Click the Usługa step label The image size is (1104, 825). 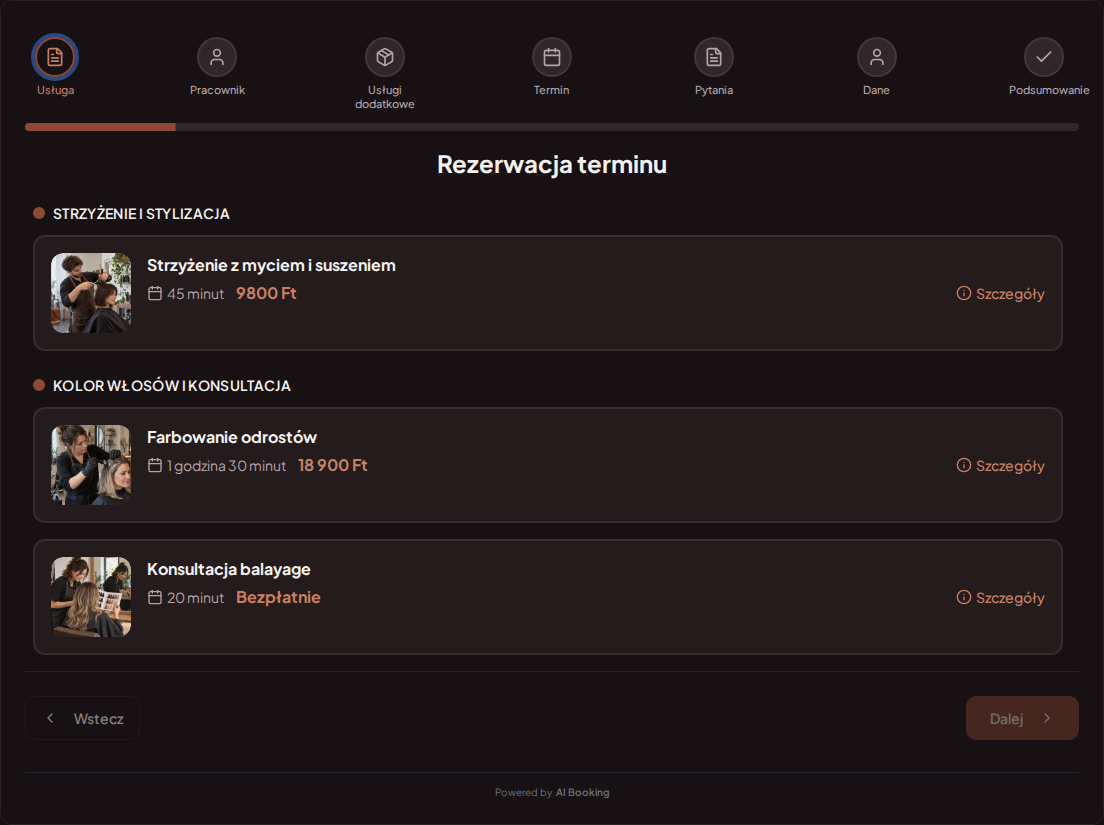[56, 90]
